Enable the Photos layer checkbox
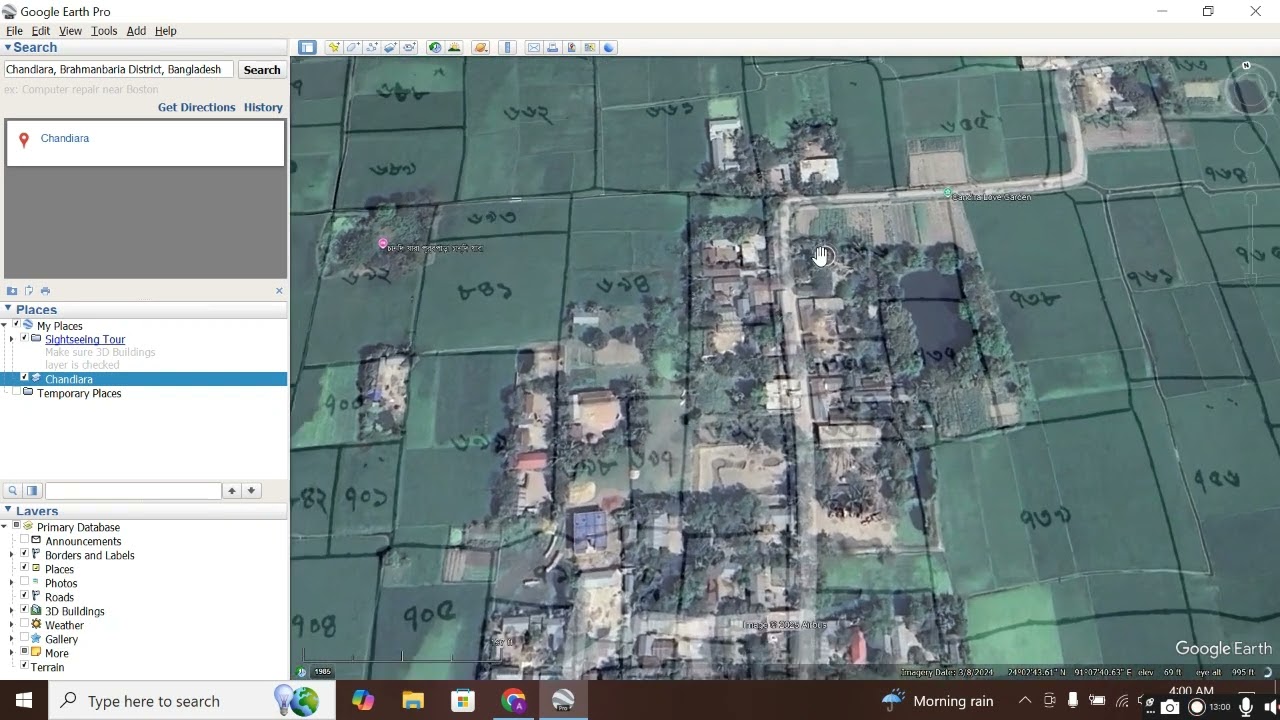 pyautogui.click(x=25, y=583)
